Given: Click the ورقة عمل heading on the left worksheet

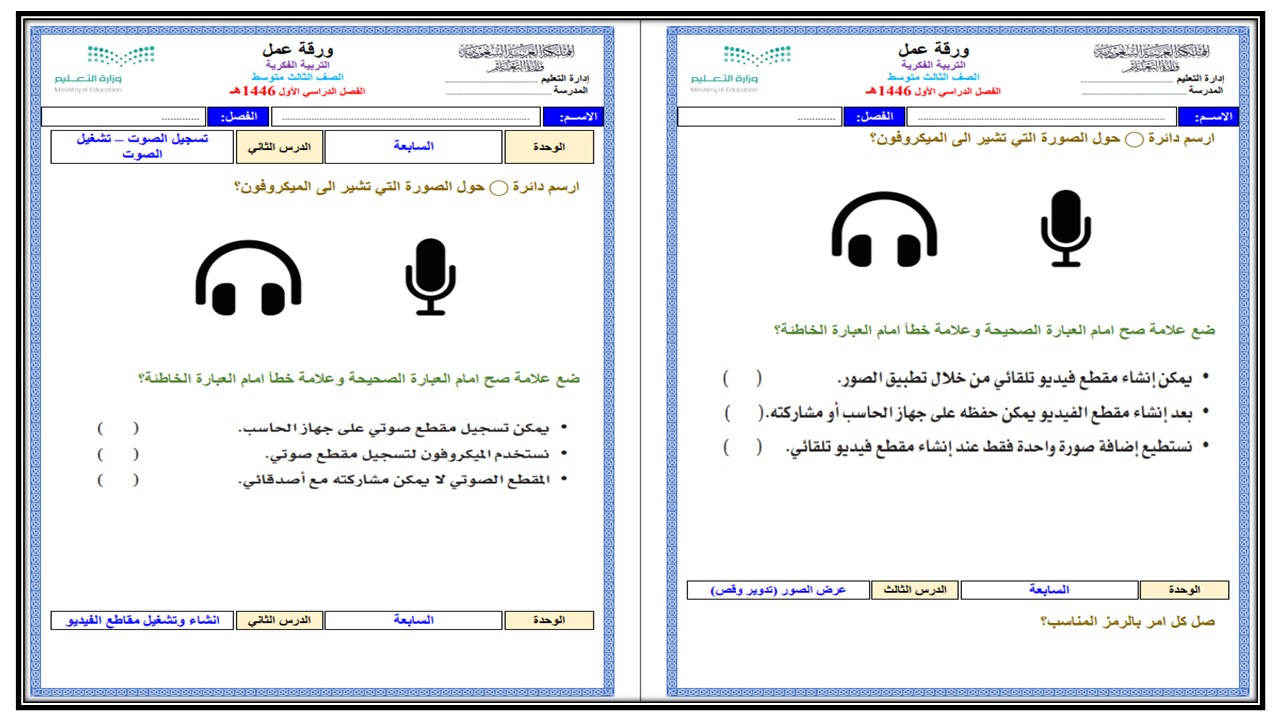Looking at the screenshot, I should click(x=298, y=49).
